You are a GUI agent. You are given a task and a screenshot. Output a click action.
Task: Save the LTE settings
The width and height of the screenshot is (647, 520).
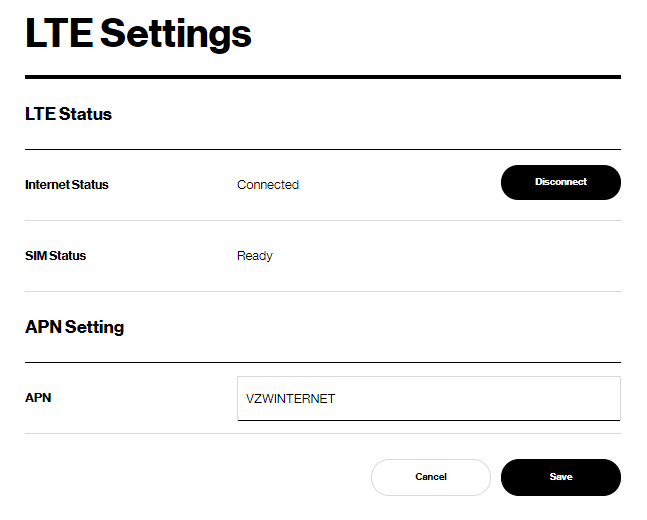[560, 477]
